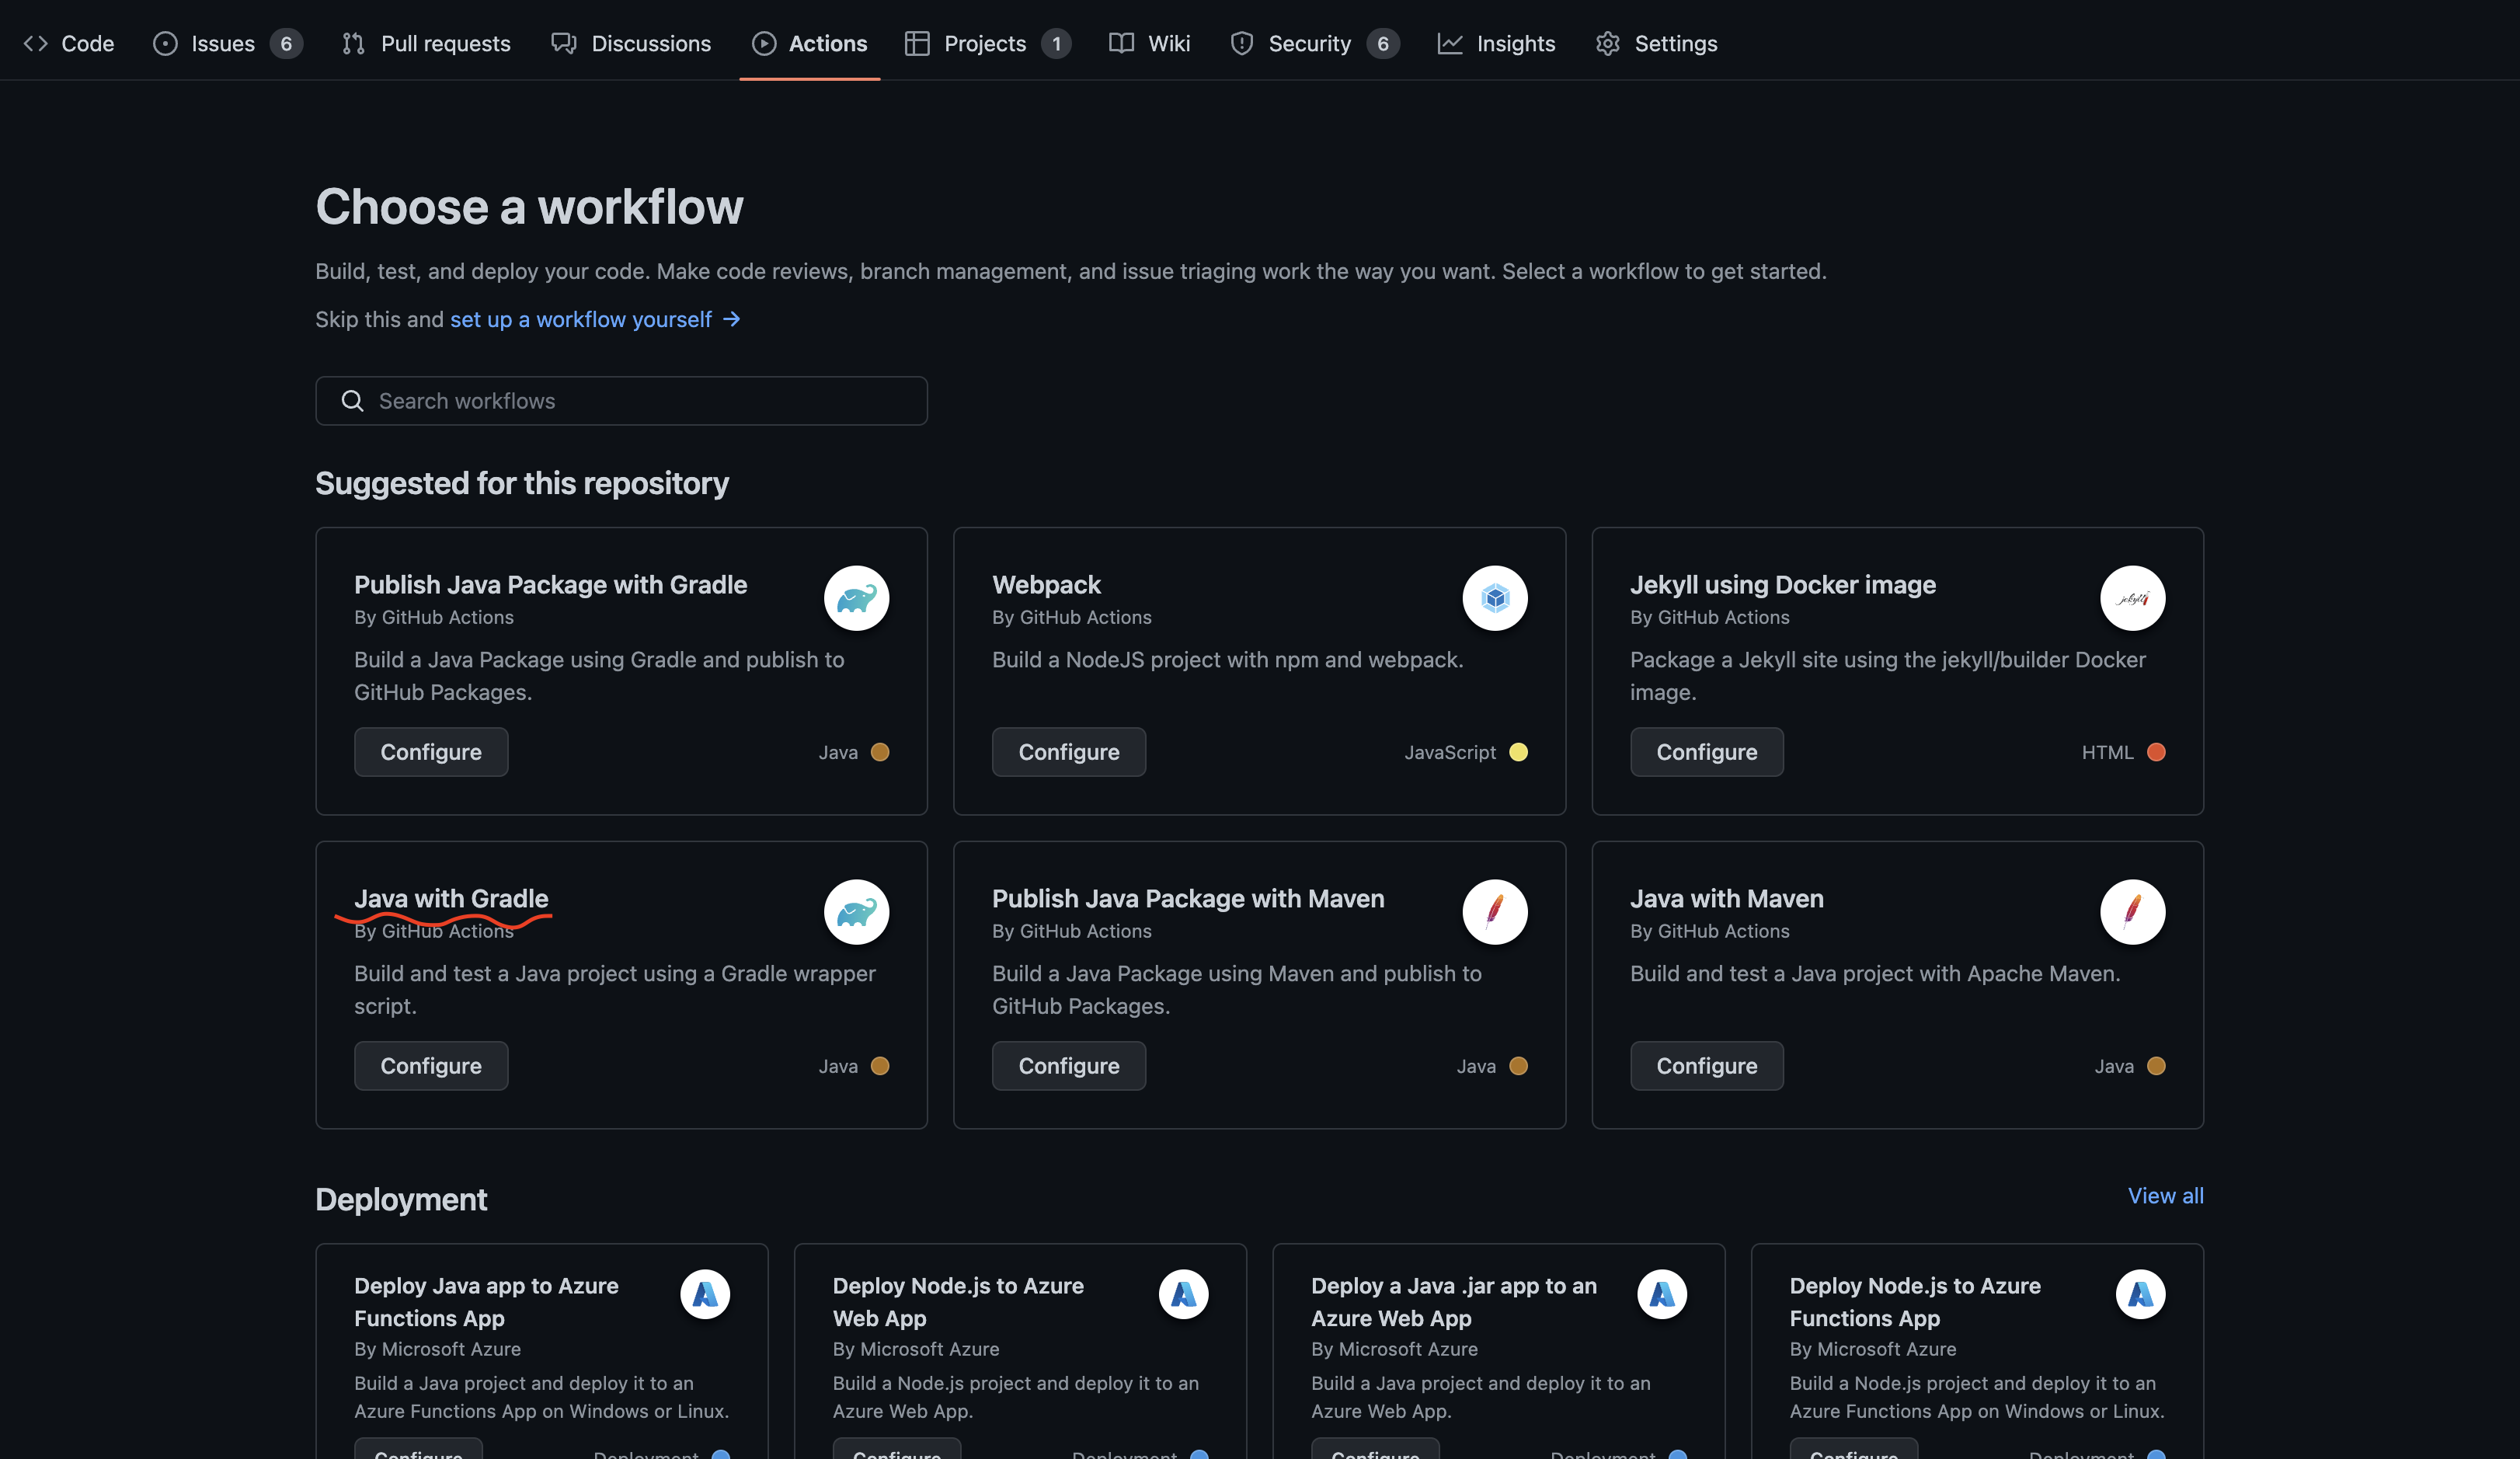Click the JavaScript language label
The height and width of the screenshot is (1459, 2520).
(1450, 752)
